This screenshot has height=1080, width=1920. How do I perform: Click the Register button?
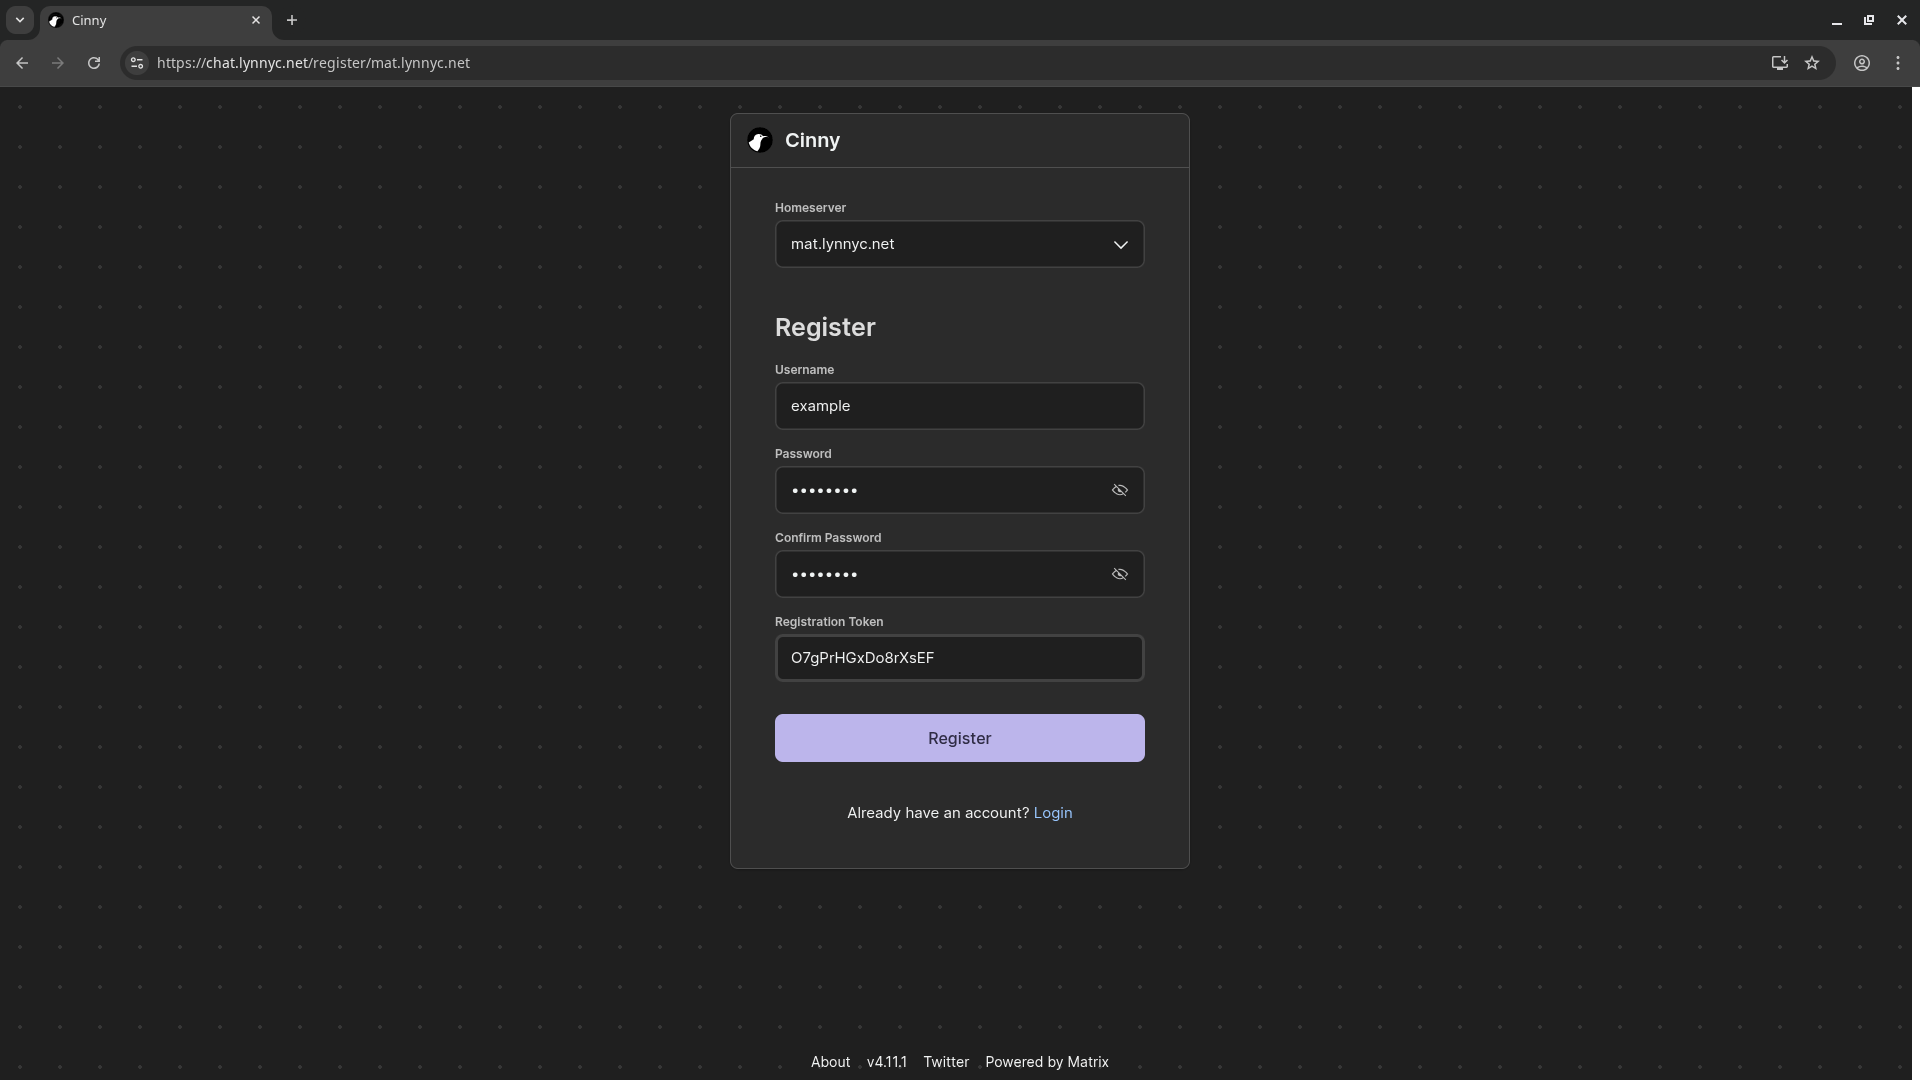pos(960,738)
